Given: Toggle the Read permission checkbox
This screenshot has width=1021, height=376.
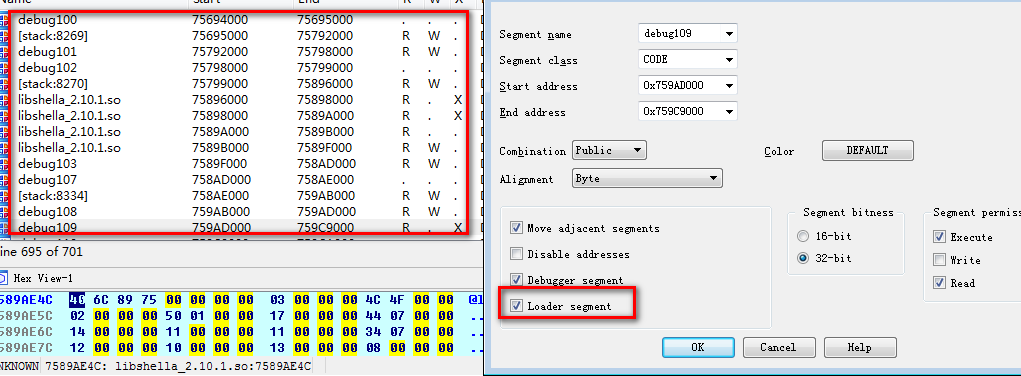Looking at the screenshot, I should [x=939, y=283].
